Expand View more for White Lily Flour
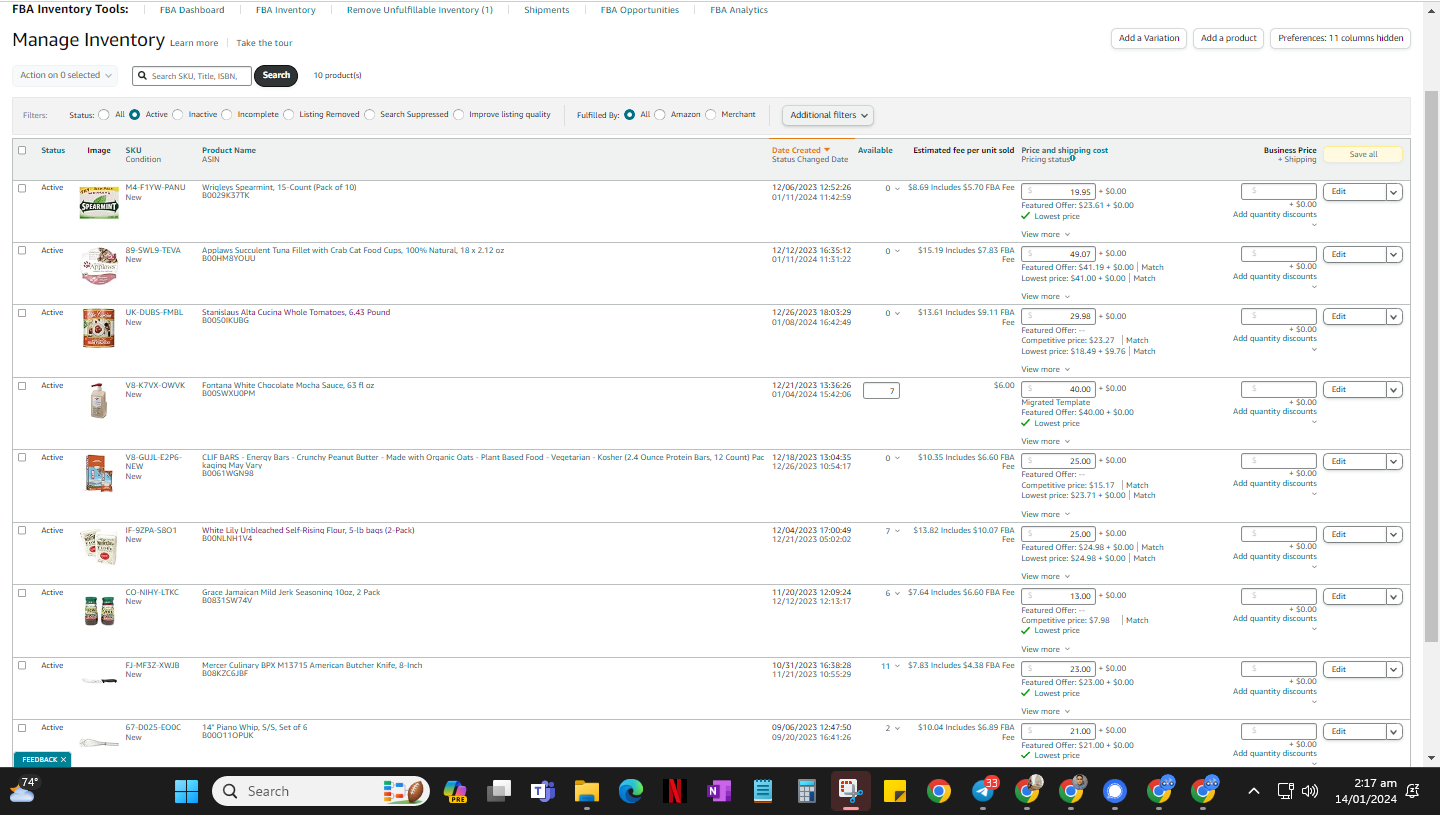 1045,576
